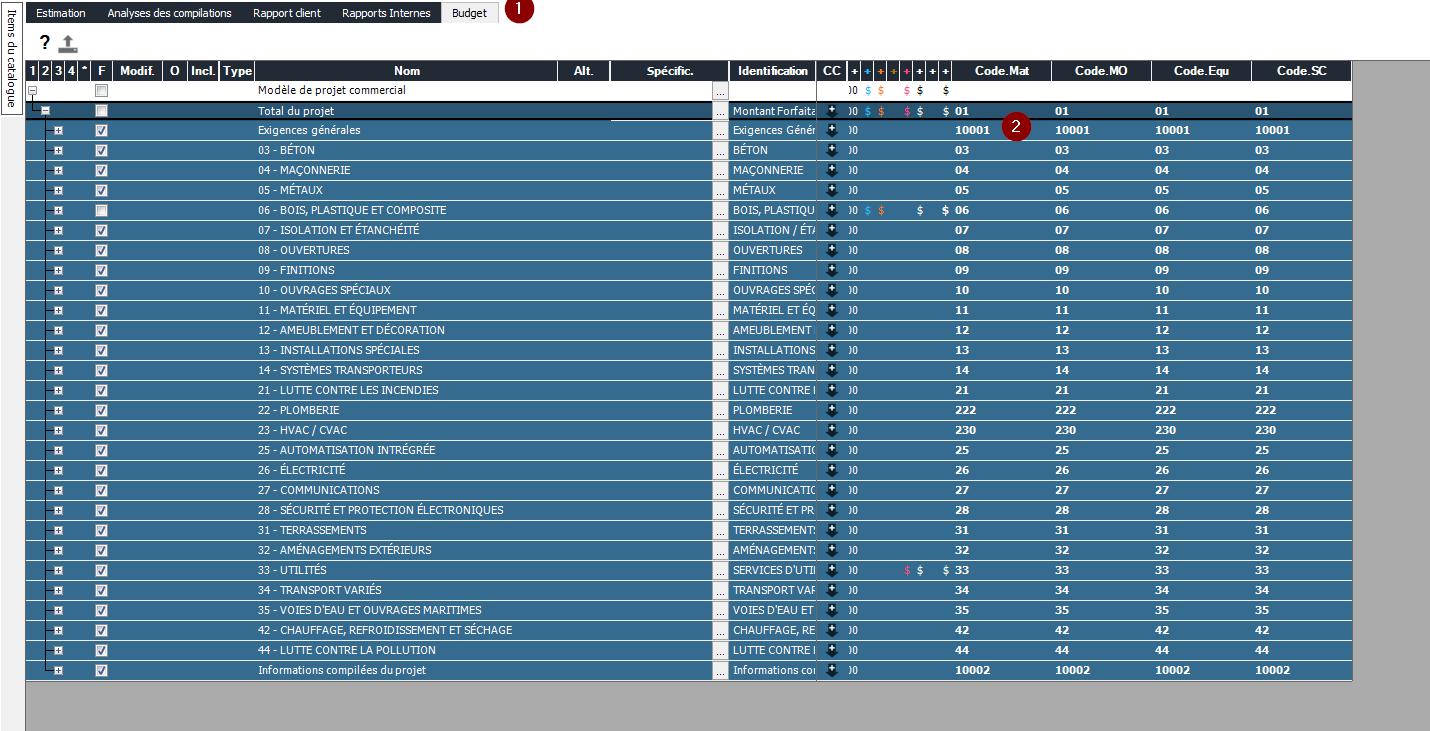The image size is (1430, 731).
Task: Click the CC down-arrow icon for 03 - BÉTON
Action: point(831,150)
